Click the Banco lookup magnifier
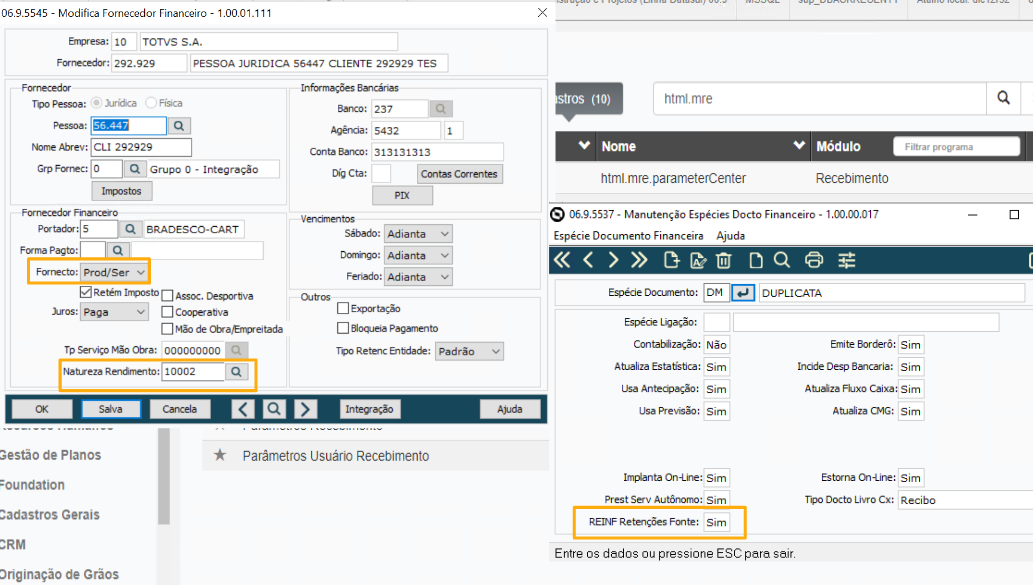The width and height of the screenshot is (1033, 585). coord(441,109)
